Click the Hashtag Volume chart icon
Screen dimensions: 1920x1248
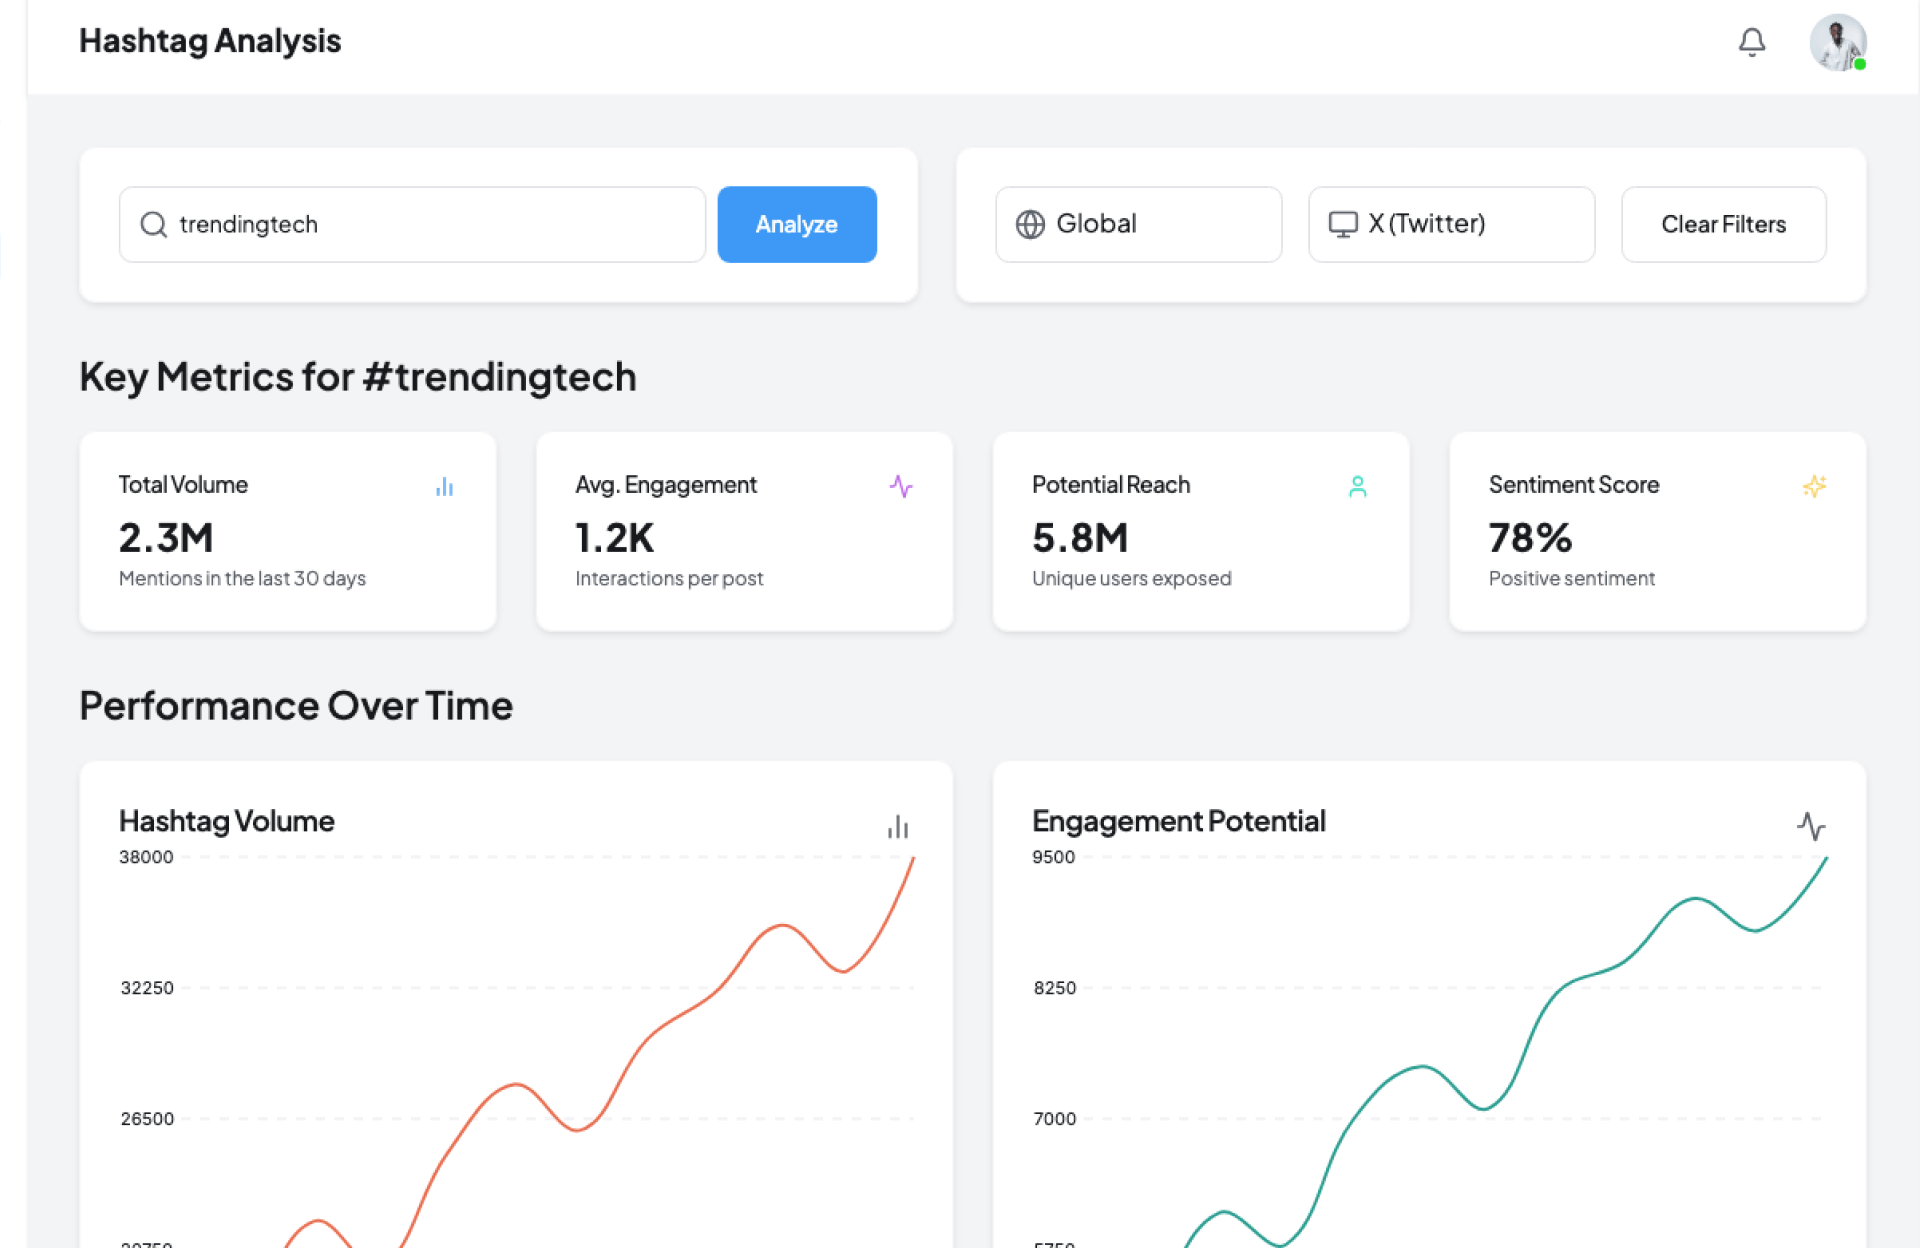click(898, 827)
